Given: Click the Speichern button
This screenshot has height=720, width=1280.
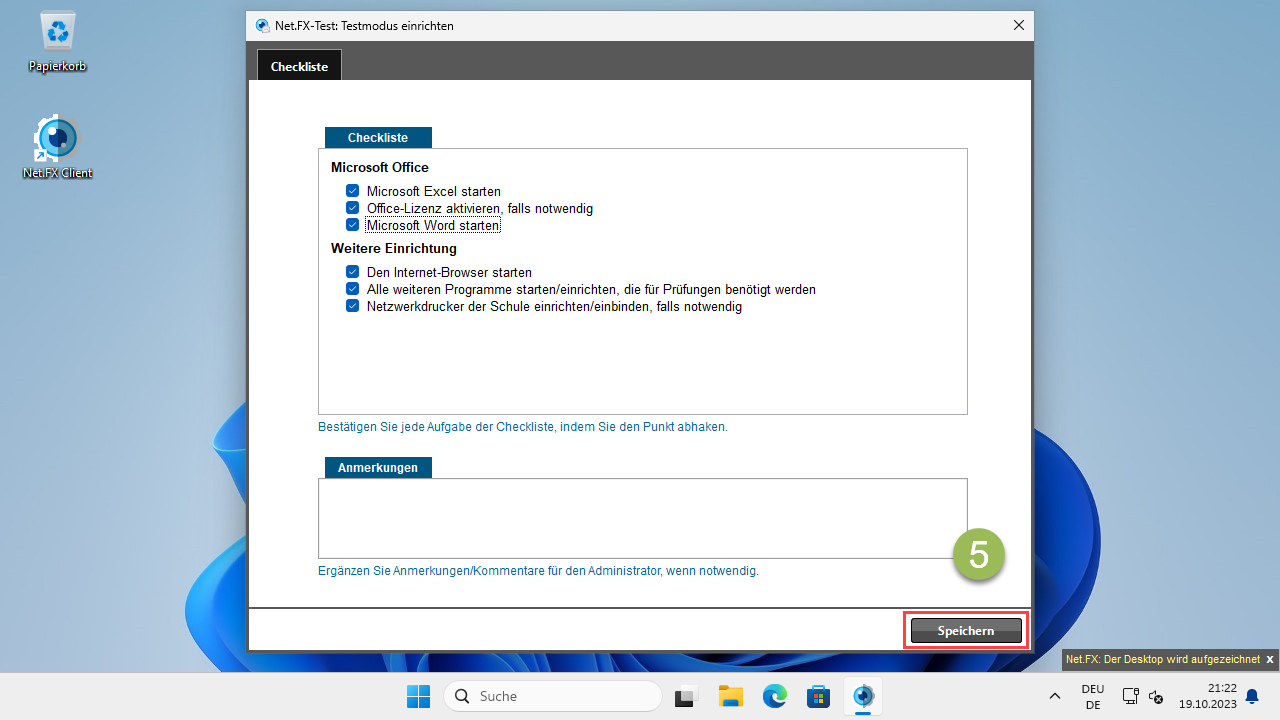Looking at the screenshot, I should point(966,631).
